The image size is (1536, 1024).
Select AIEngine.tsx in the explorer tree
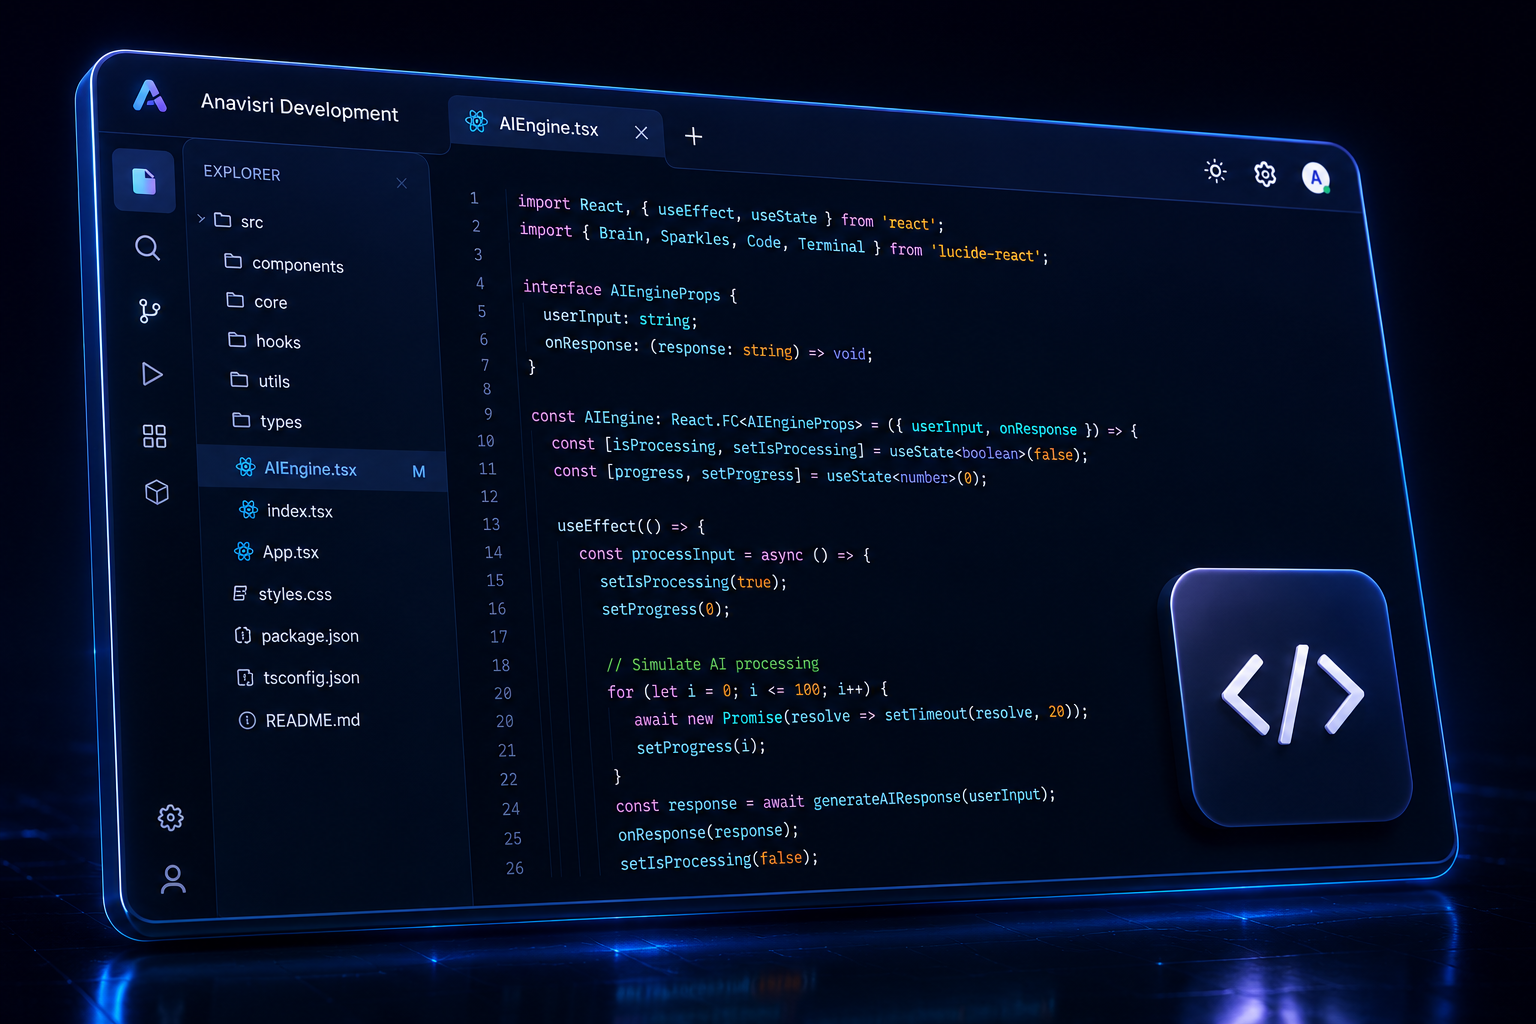click(x=321, y=468)
